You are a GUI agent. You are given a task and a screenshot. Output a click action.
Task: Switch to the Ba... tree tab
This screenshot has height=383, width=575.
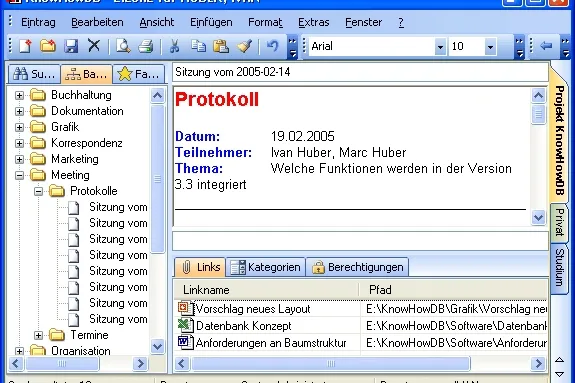(86, 74)
